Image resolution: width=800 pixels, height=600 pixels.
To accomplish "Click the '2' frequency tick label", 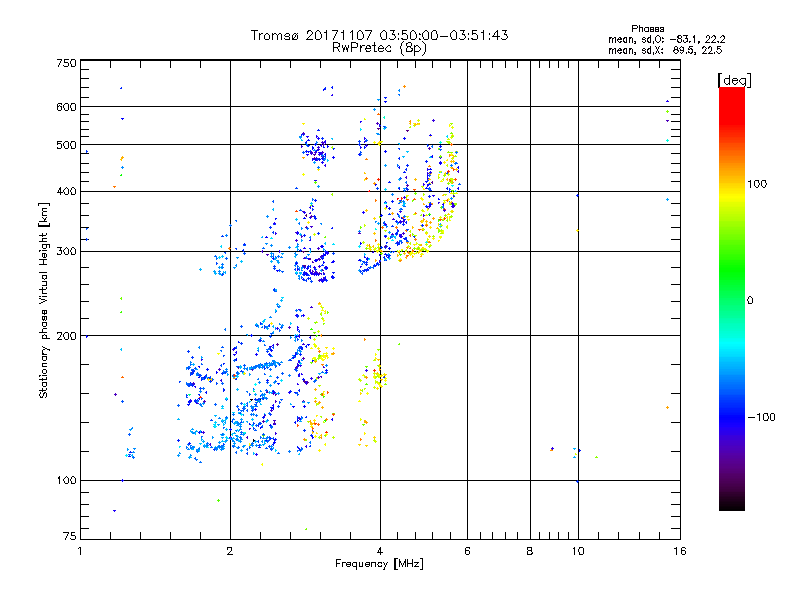I will click(x=230, y=551).
